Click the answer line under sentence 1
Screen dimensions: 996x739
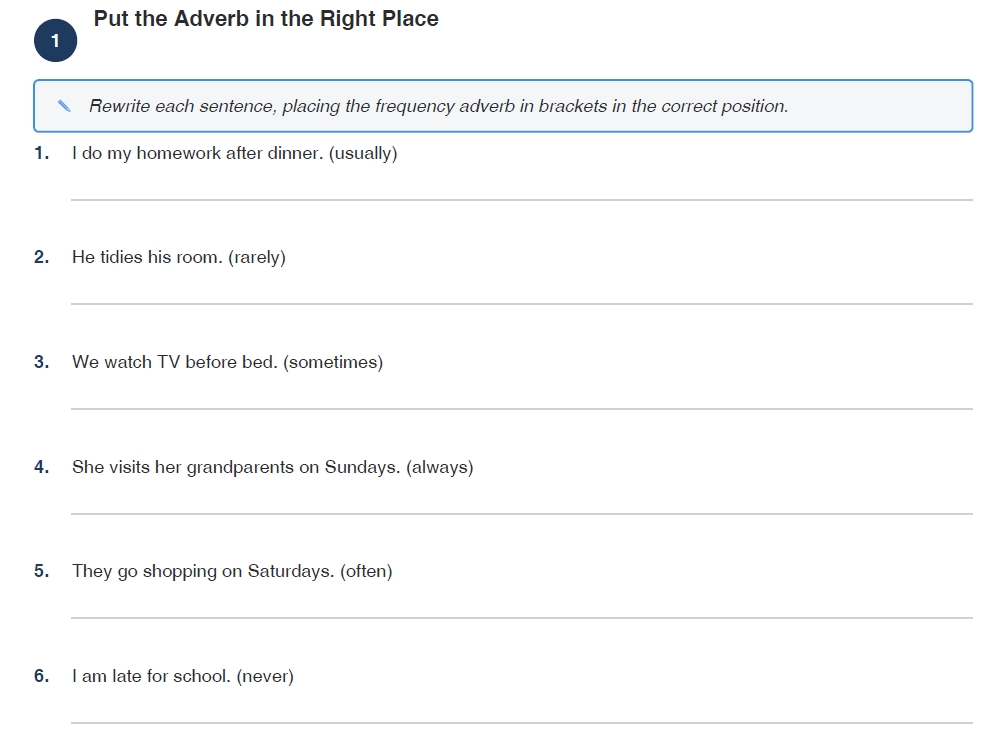tap(522, 200)
